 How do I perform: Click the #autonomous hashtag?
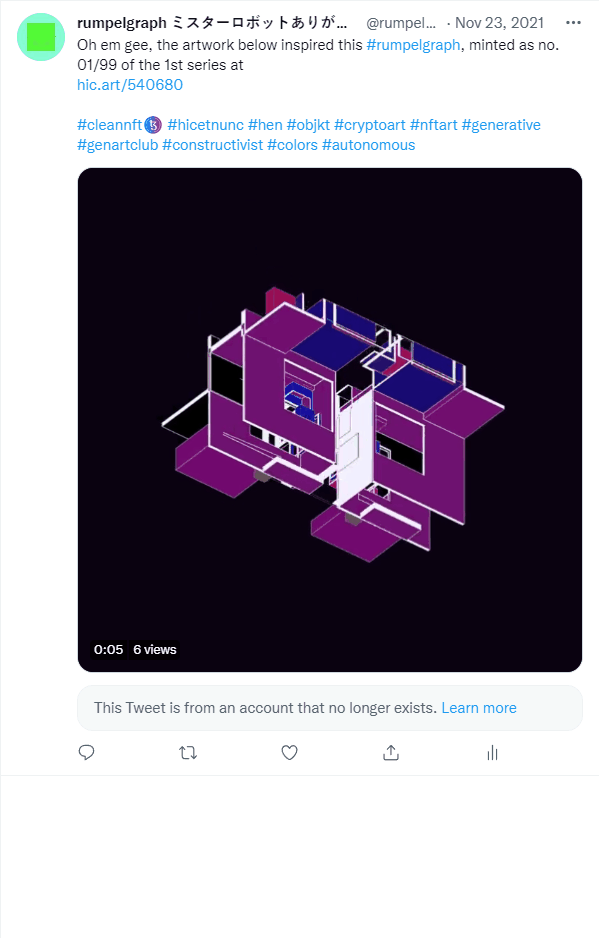(369, 145)
